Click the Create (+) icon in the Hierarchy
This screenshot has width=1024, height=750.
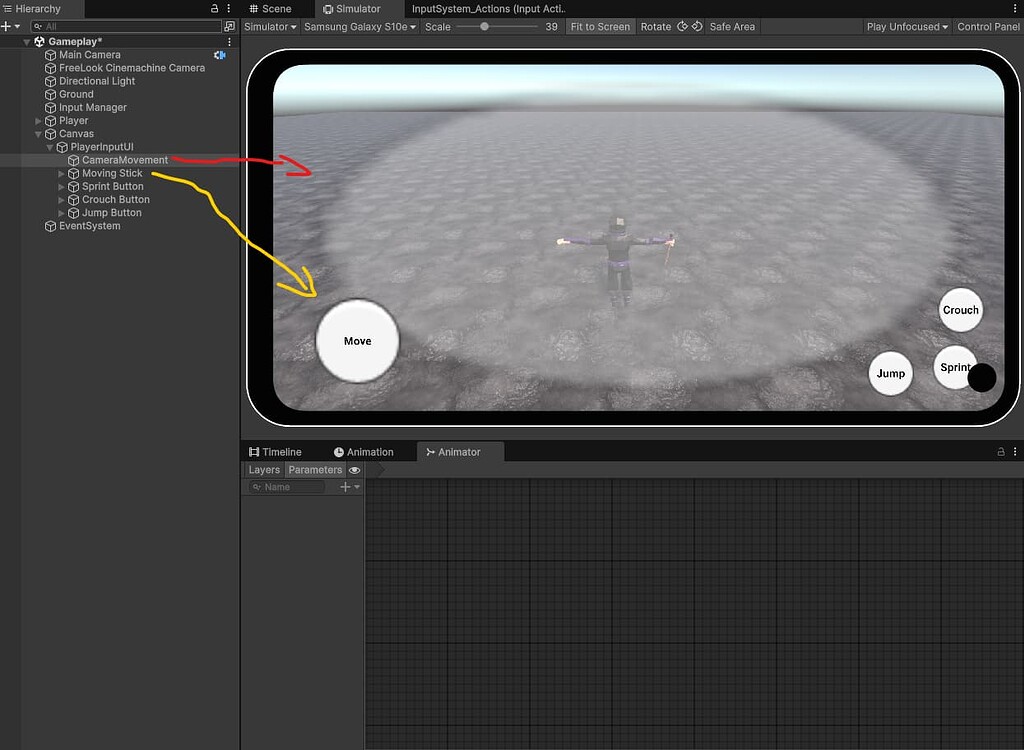coord(6,25)
